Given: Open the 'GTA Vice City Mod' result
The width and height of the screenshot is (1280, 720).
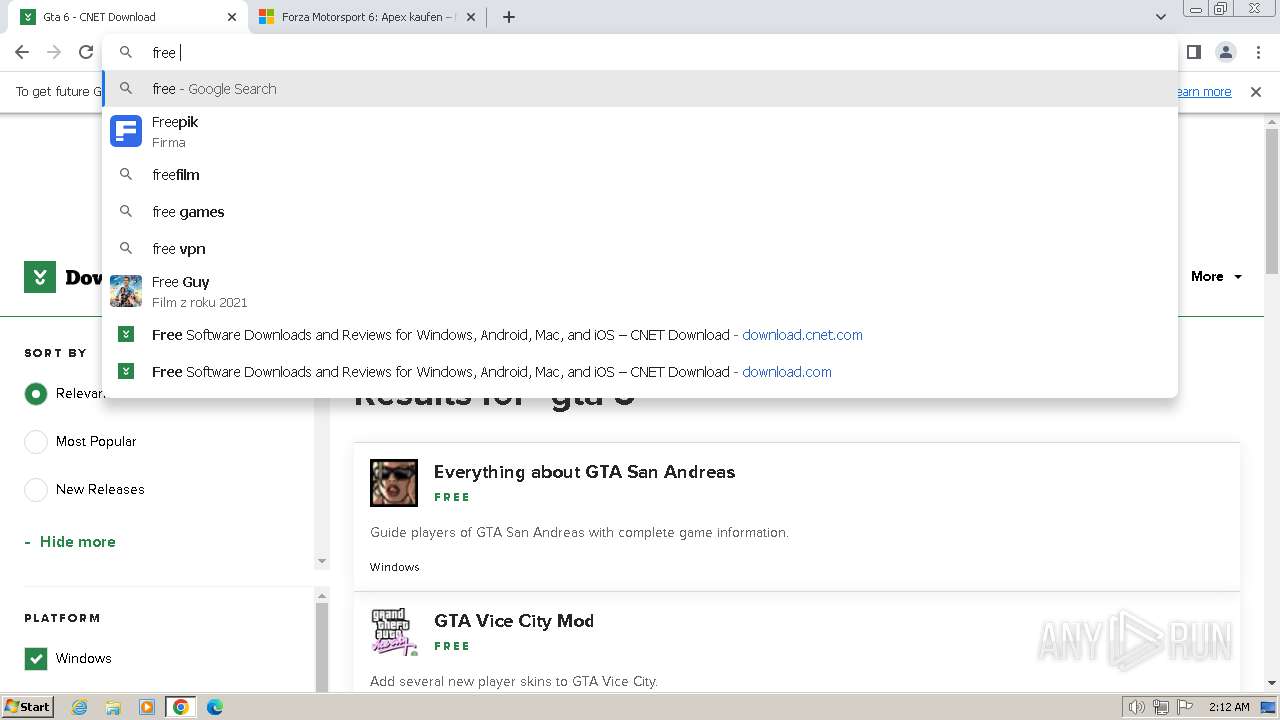Looking at the screenshot, I should pyautogui.click(x=514, y=621).
